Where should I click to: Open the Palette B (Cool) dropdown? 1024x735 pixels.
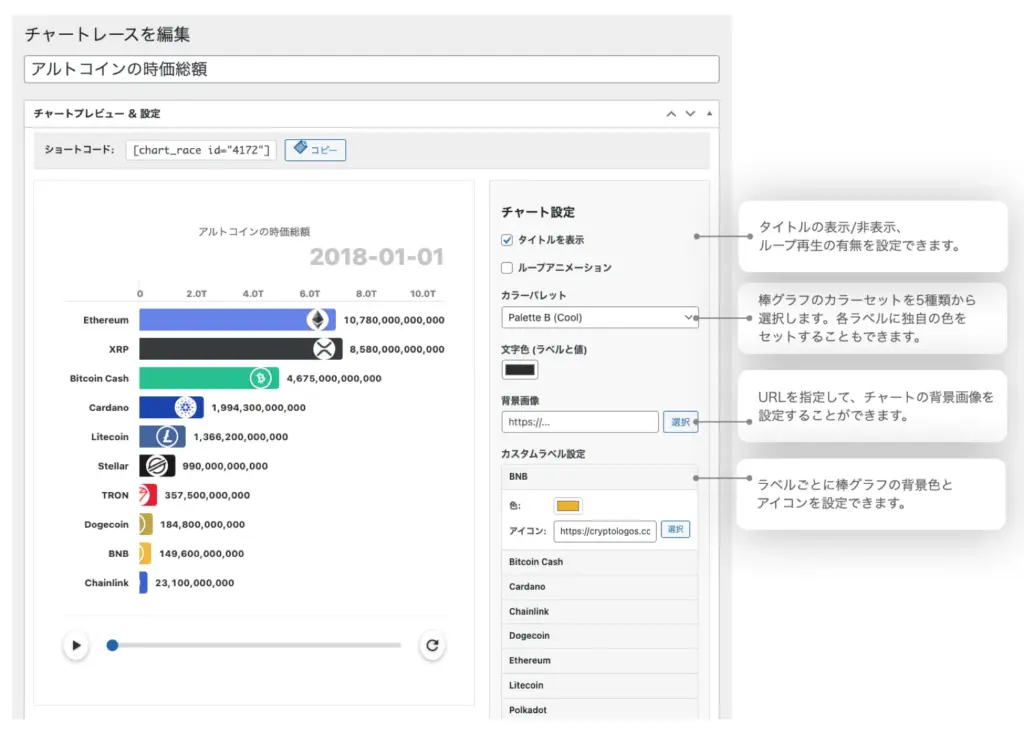point(599,318)
